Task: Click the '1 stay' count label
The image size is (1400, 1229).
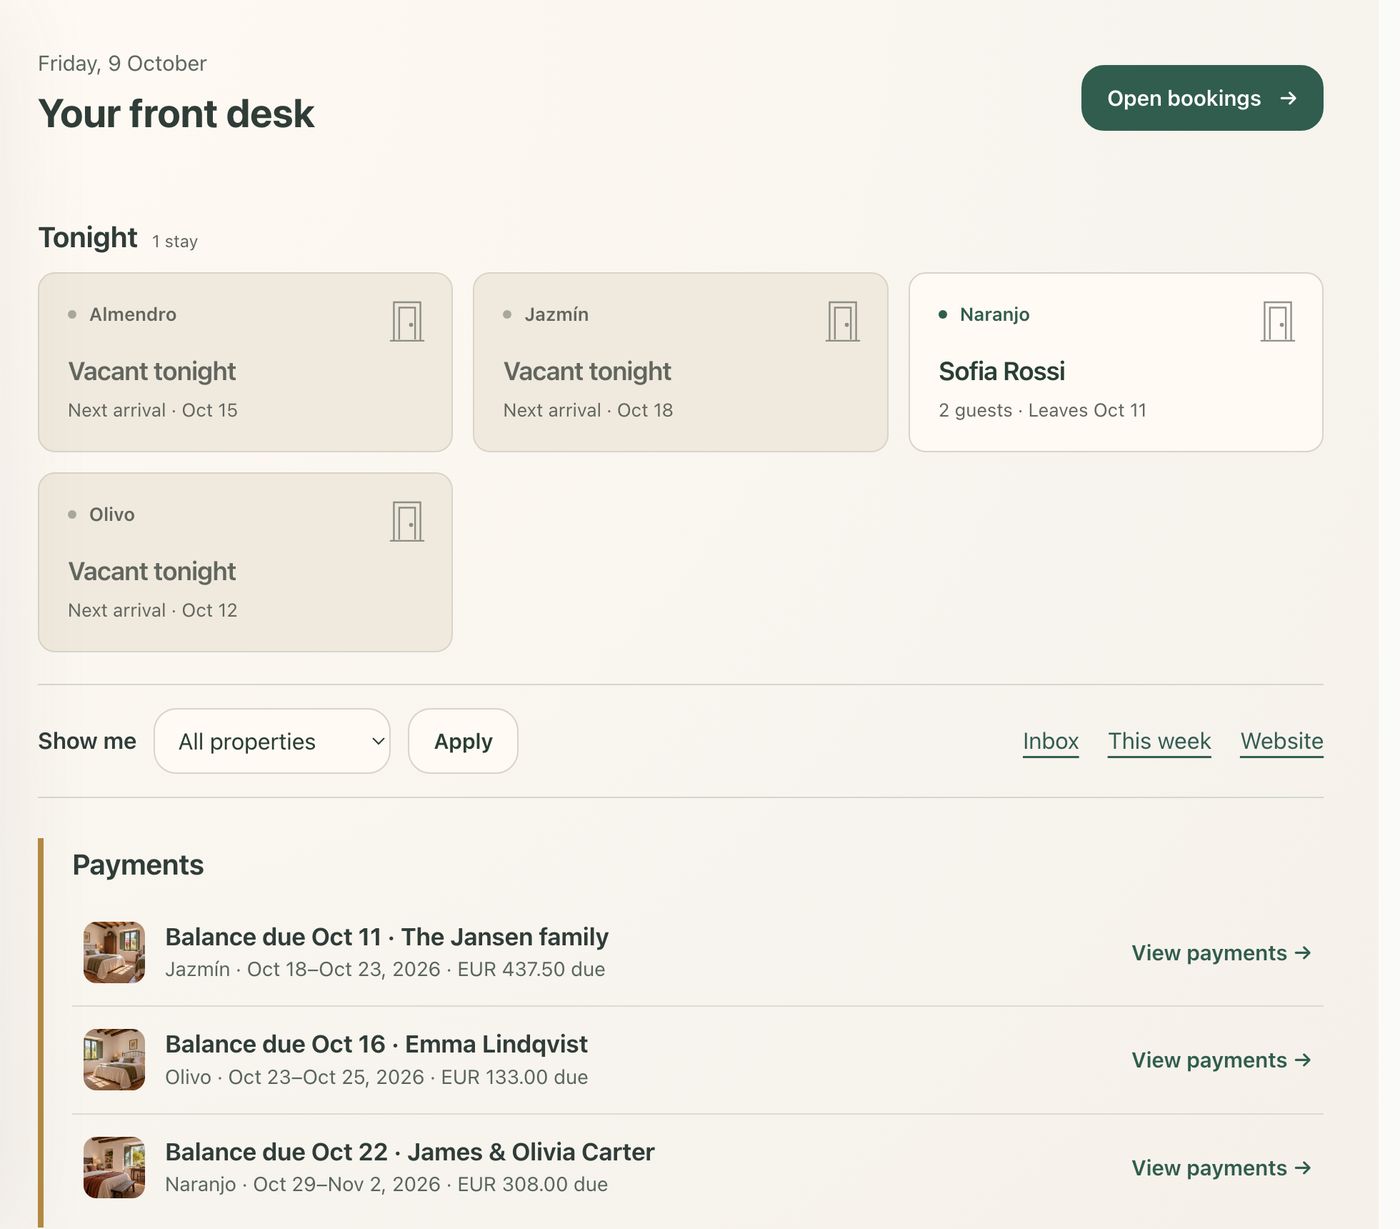Action: coord(175,241)
